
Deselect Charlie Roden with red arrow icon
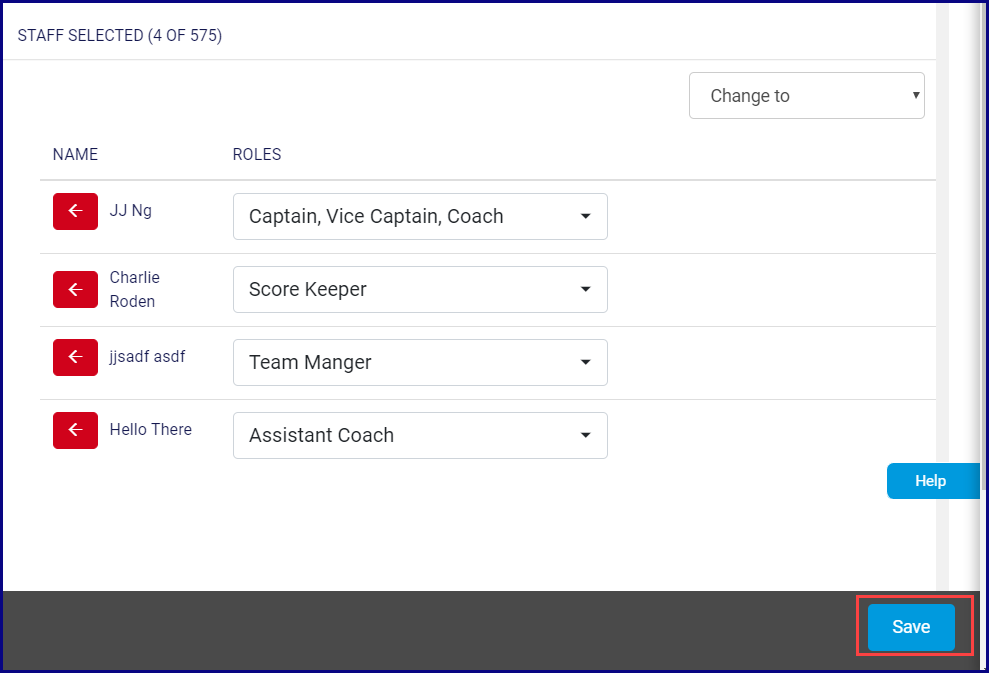[75, 289]
